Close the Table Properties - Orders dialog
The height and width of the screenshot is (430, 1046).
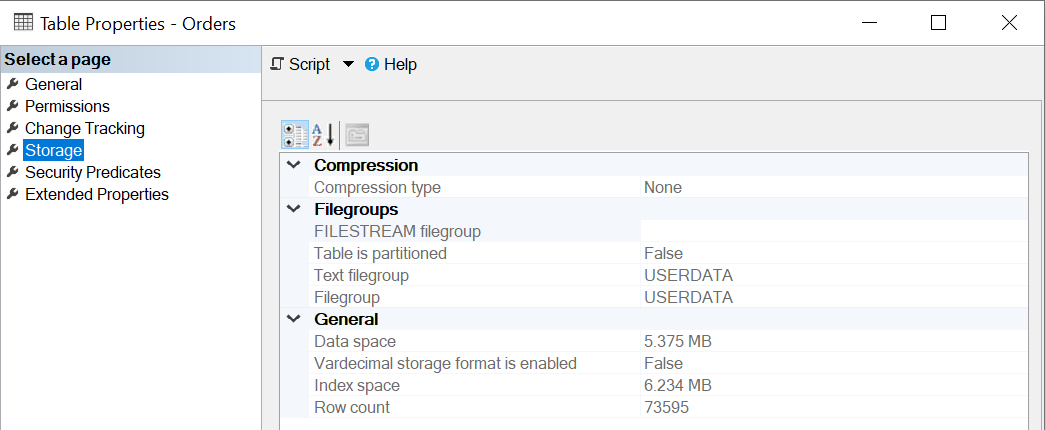(1009, 23)
